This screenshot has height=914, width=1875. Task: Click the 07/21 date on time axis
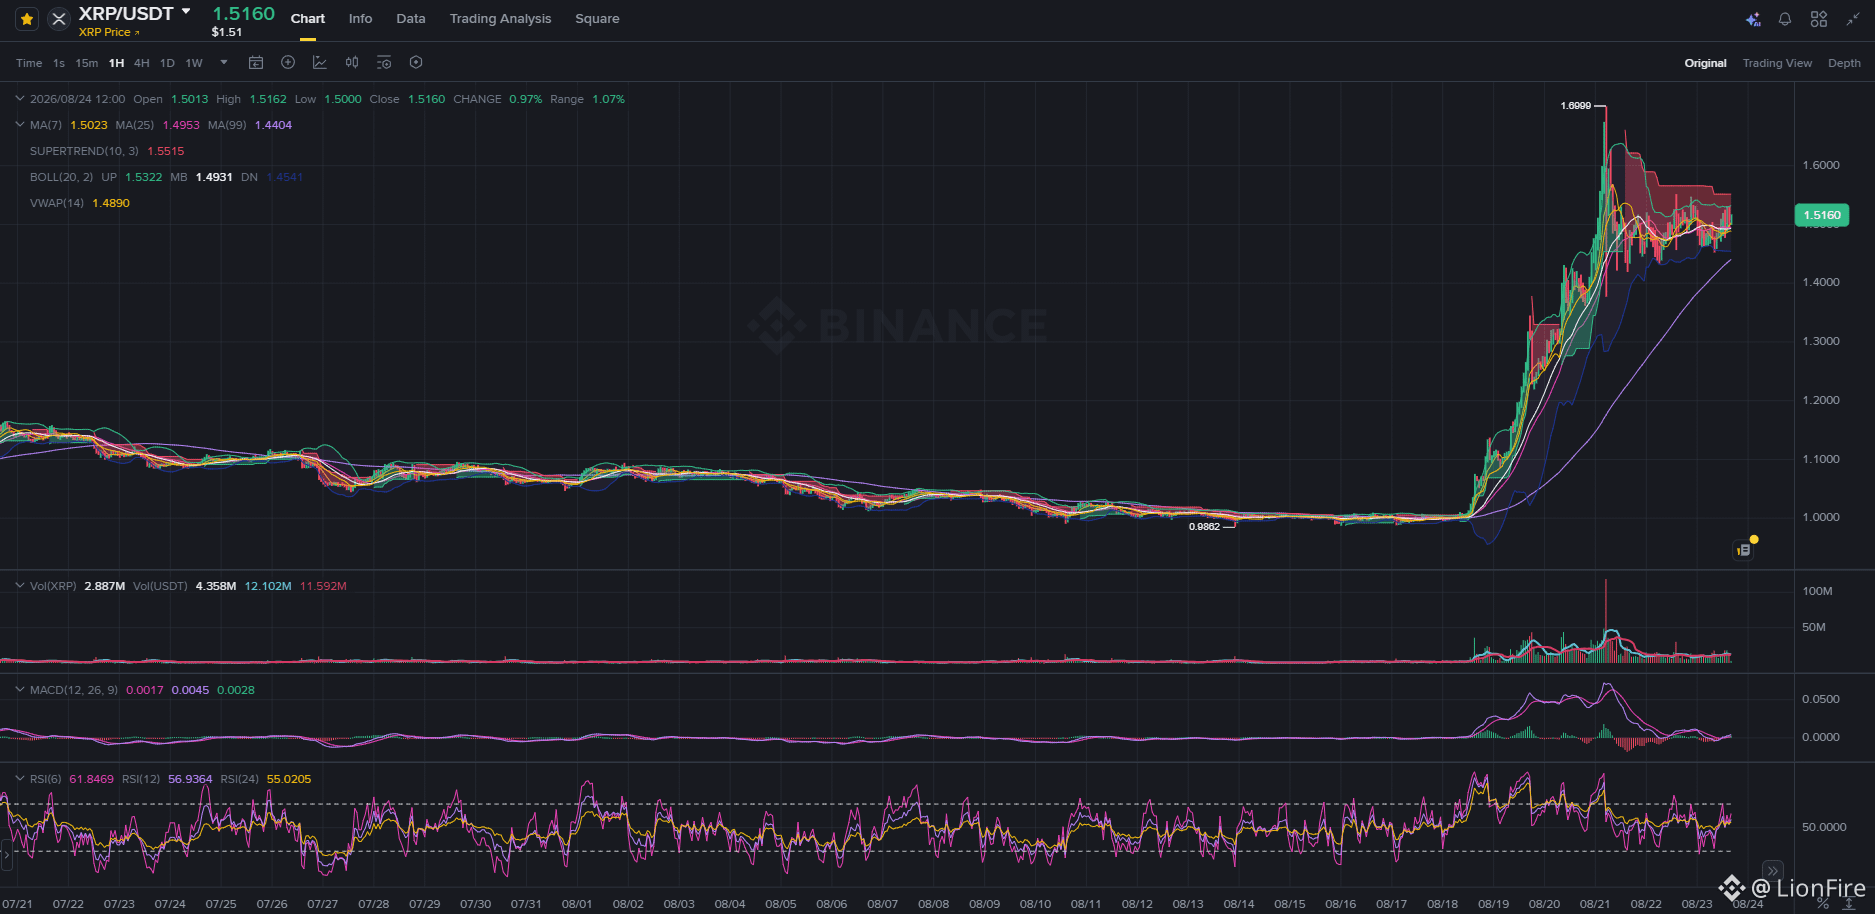click(17, 904)
